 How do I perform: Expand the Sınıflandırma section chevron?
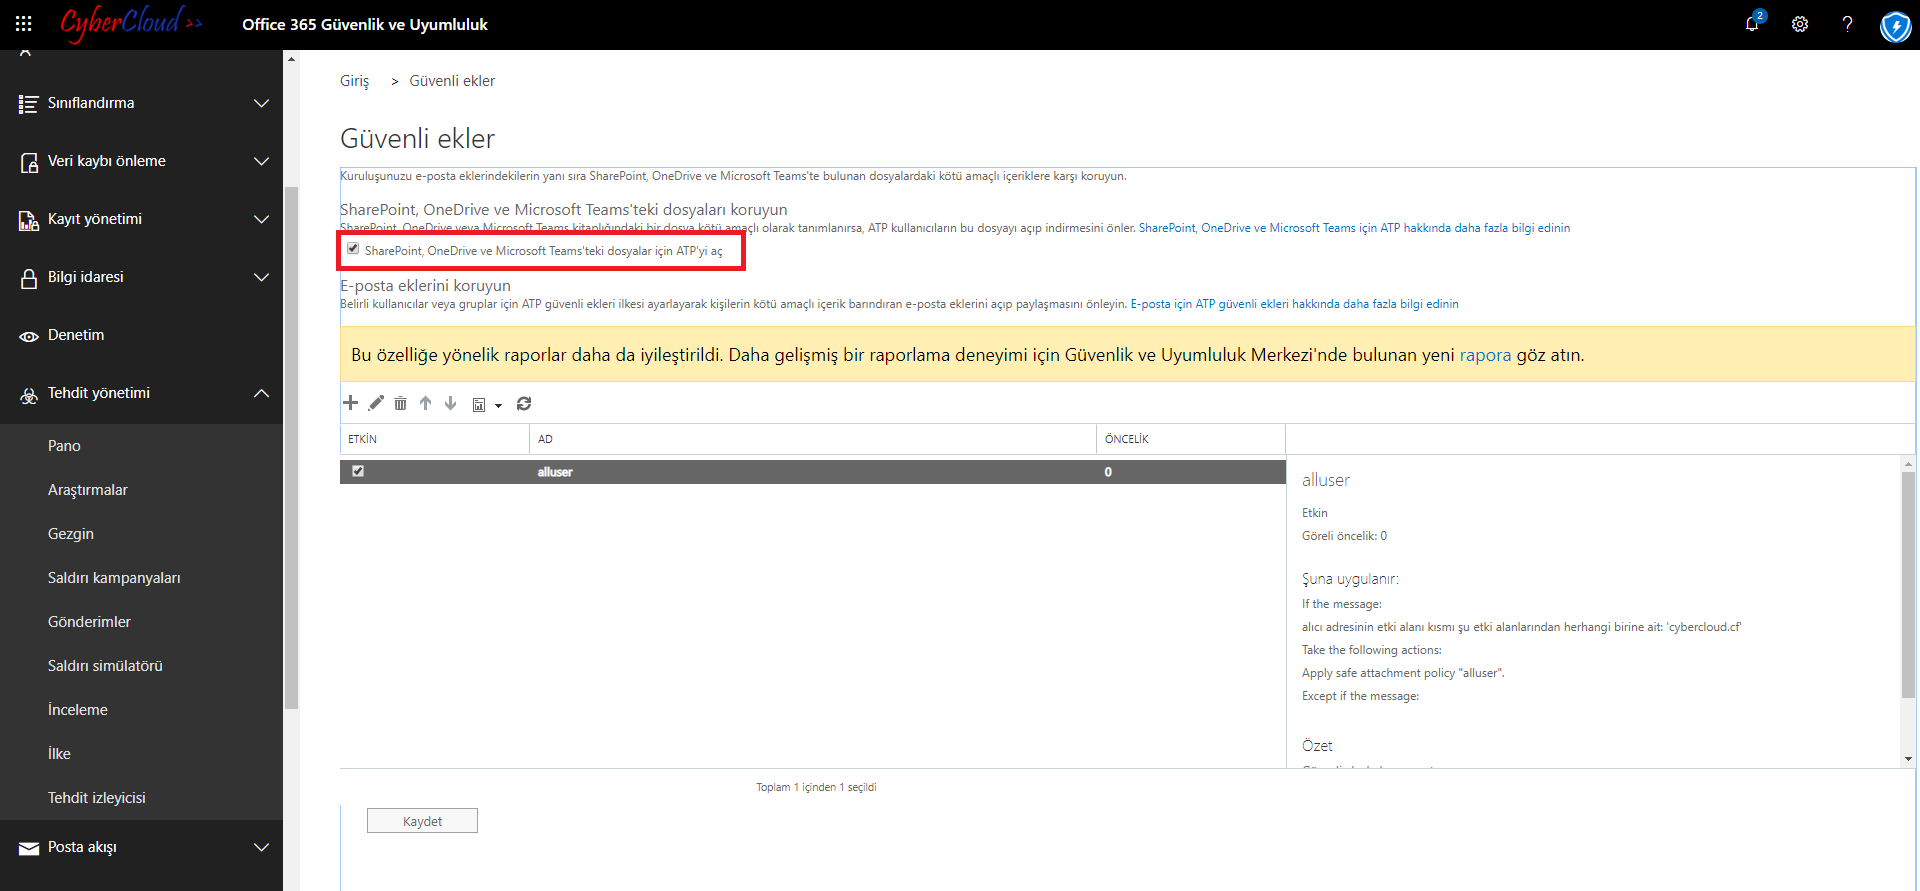click(262, 103)
